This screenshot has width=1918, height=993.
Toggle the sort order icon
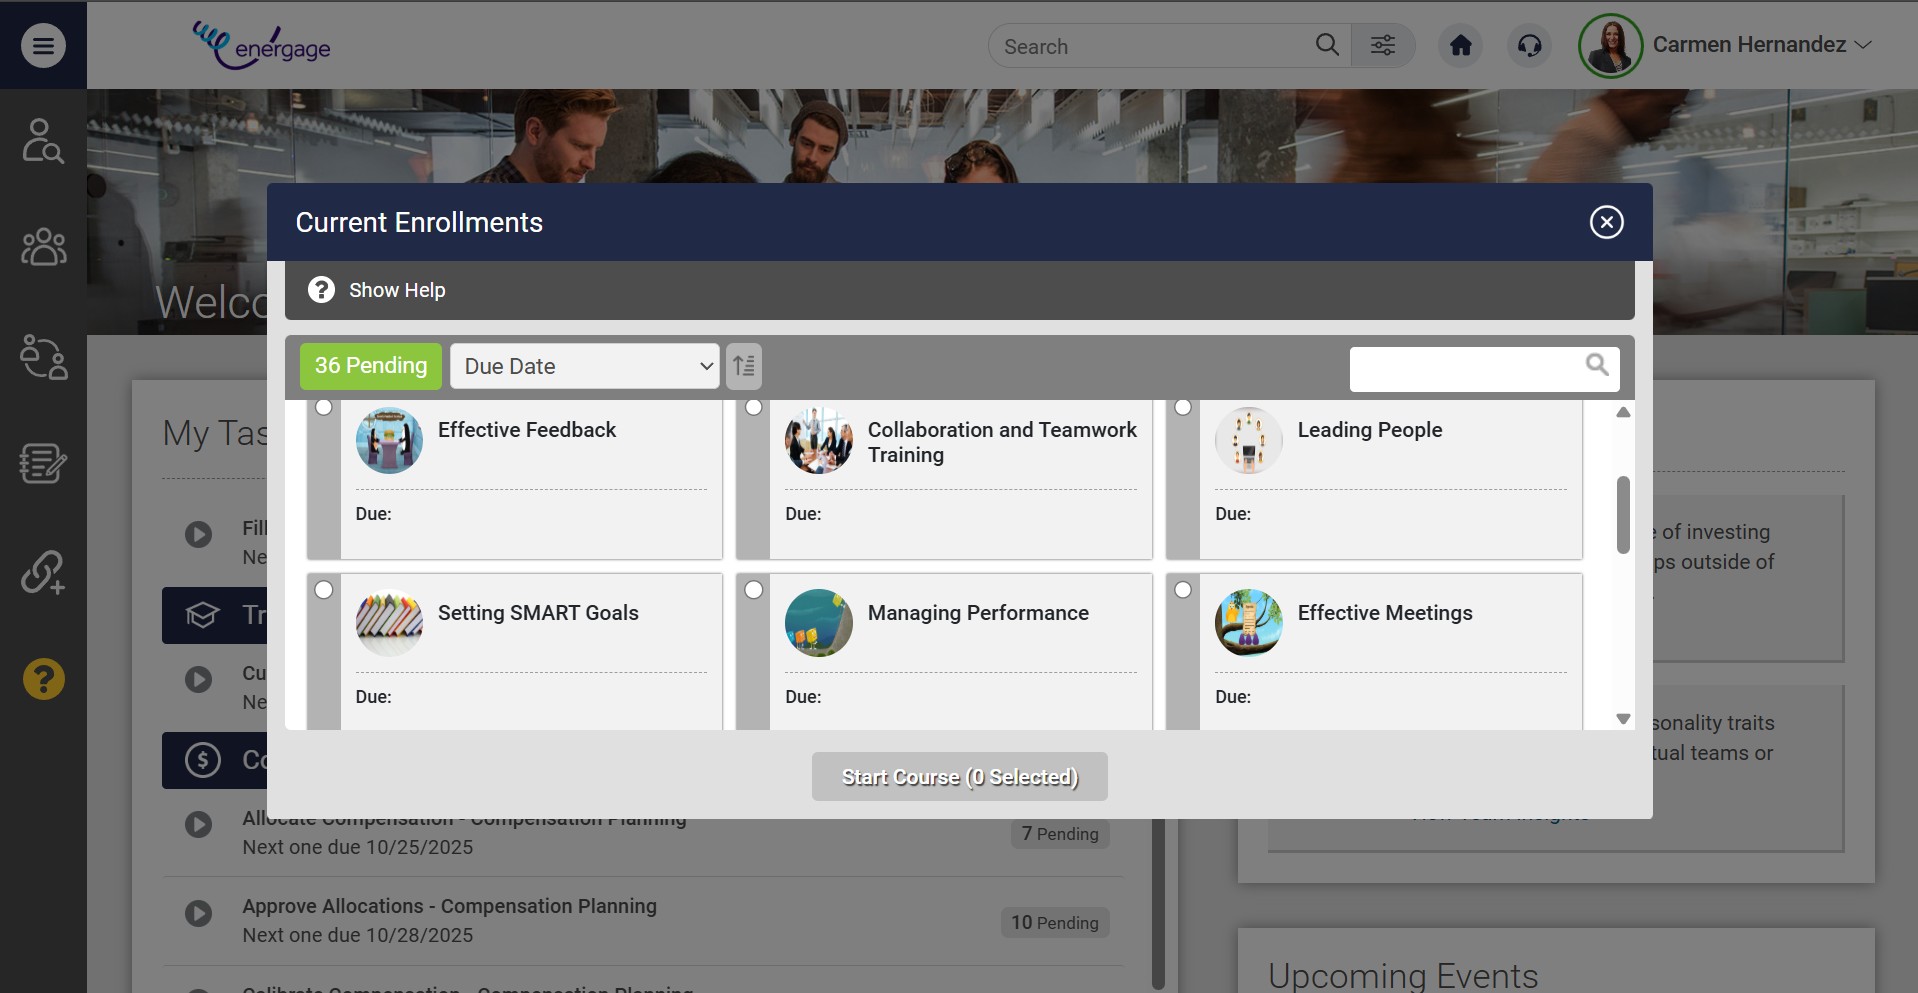[x=744, y=366]
